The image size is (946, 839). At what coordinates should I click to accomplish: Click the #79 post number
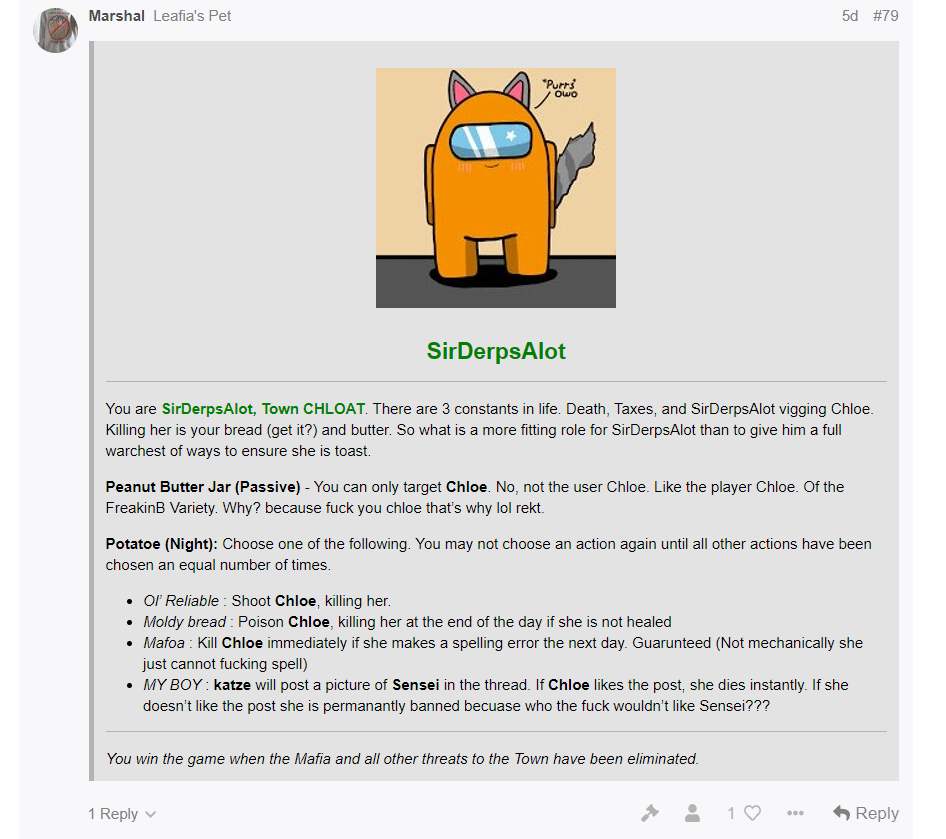(x=886, y=16)
